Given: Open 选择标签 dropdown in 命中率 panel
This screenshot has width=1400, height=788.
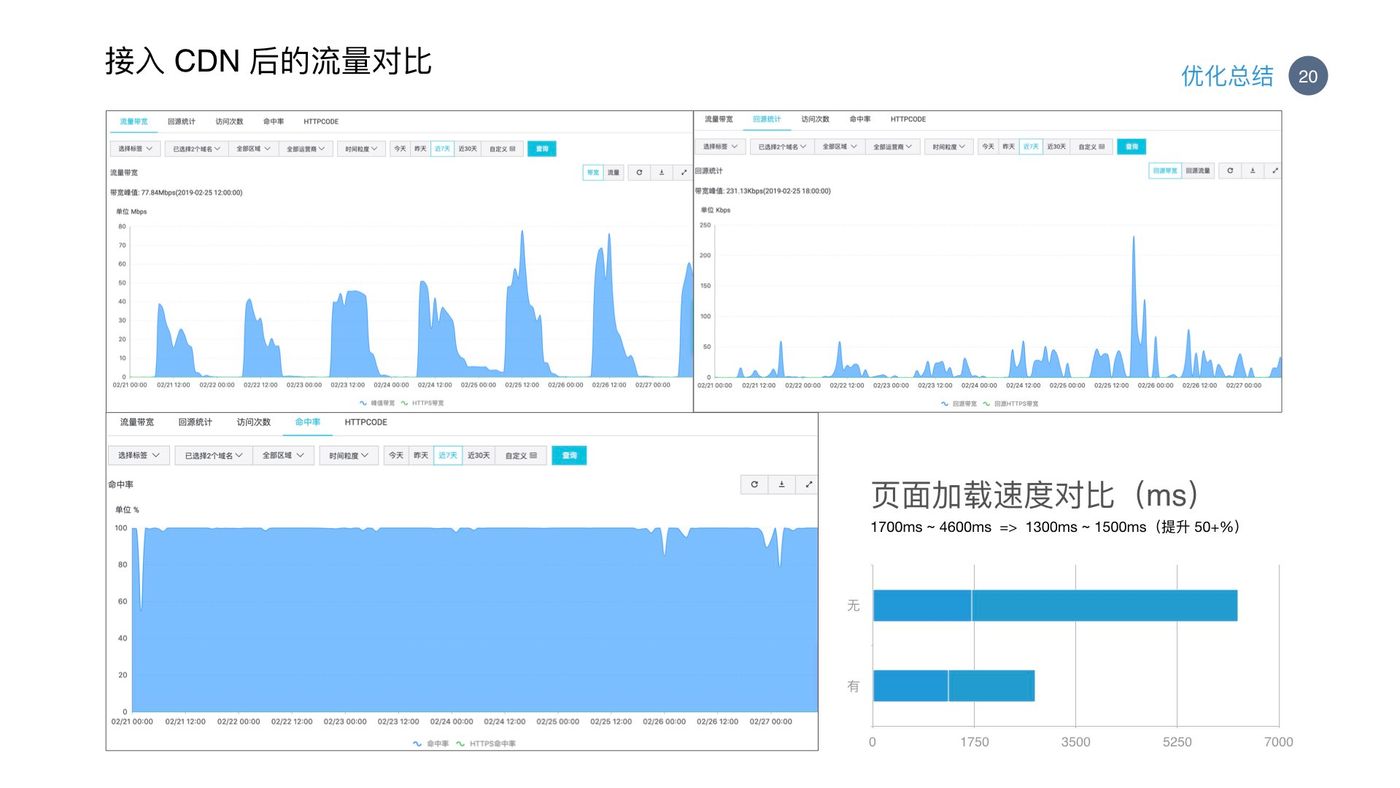Looking at the screenshot, I should (138, 455).
